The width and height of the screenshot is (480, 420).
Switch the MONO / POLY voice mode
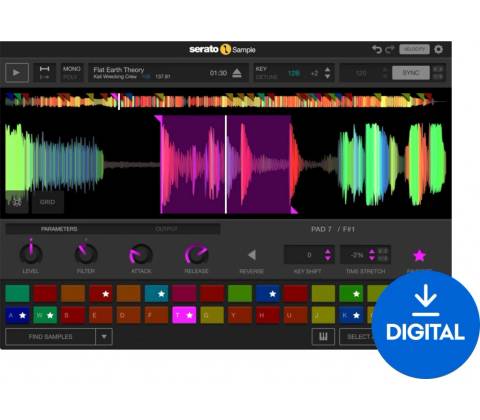[71, 73]
